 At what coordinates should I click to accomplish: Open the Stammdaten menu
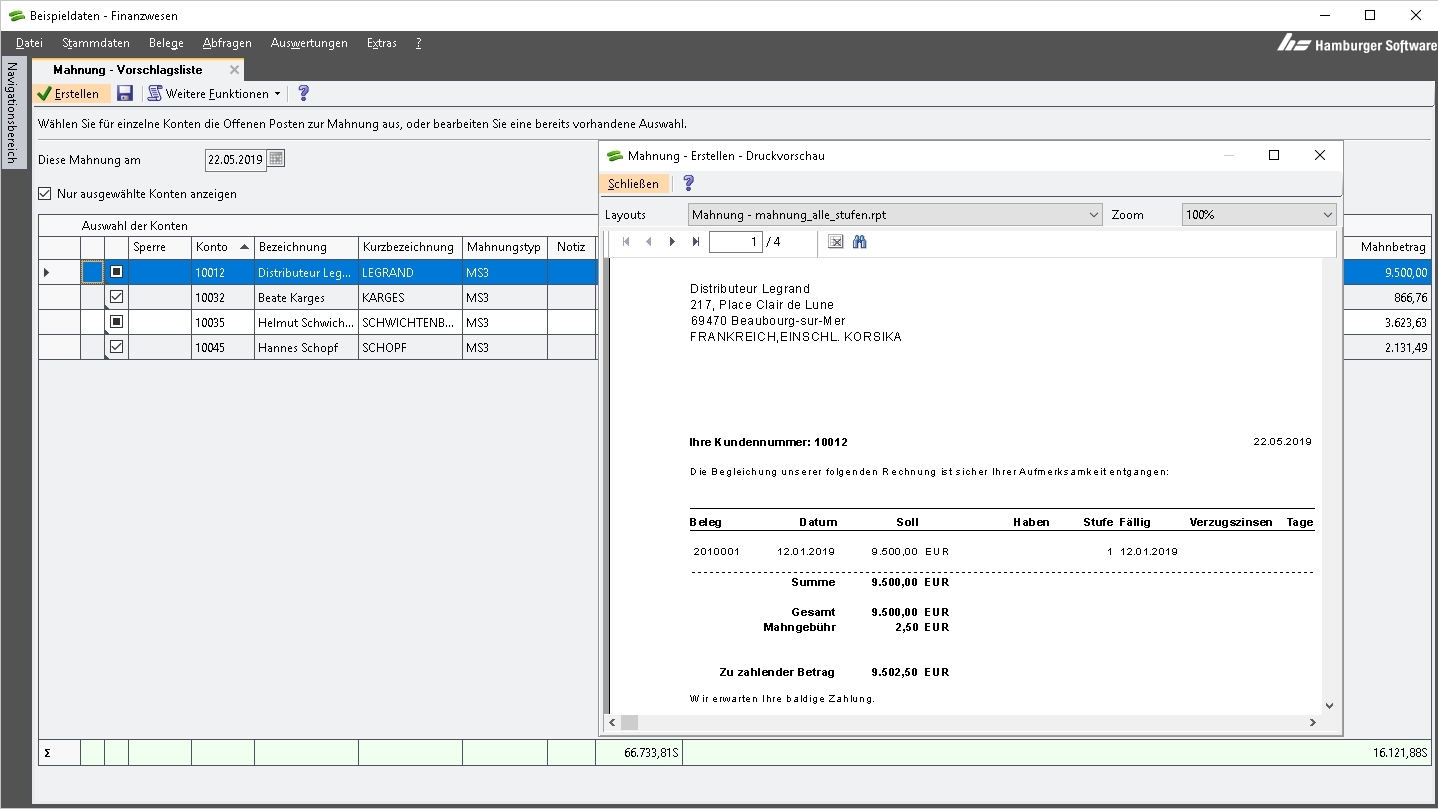click(x=96, y=43)
